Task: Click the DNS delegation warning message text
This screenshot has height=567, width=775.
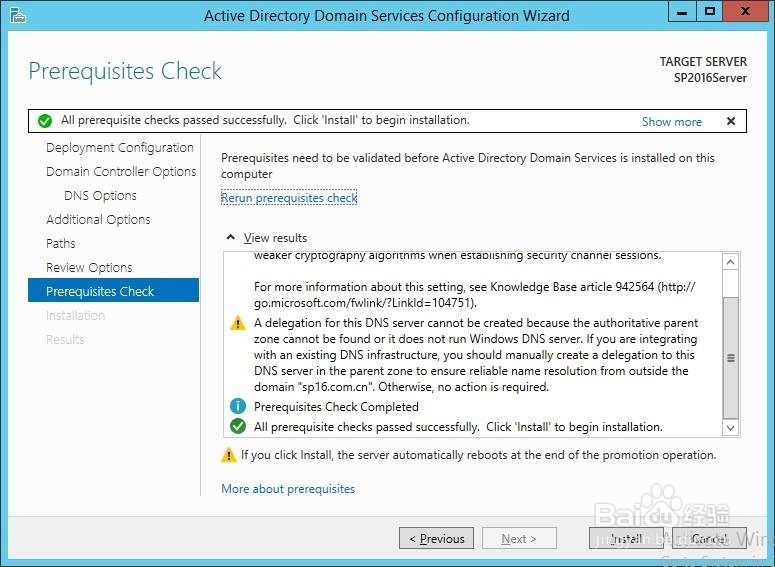Action: (475, 354)
